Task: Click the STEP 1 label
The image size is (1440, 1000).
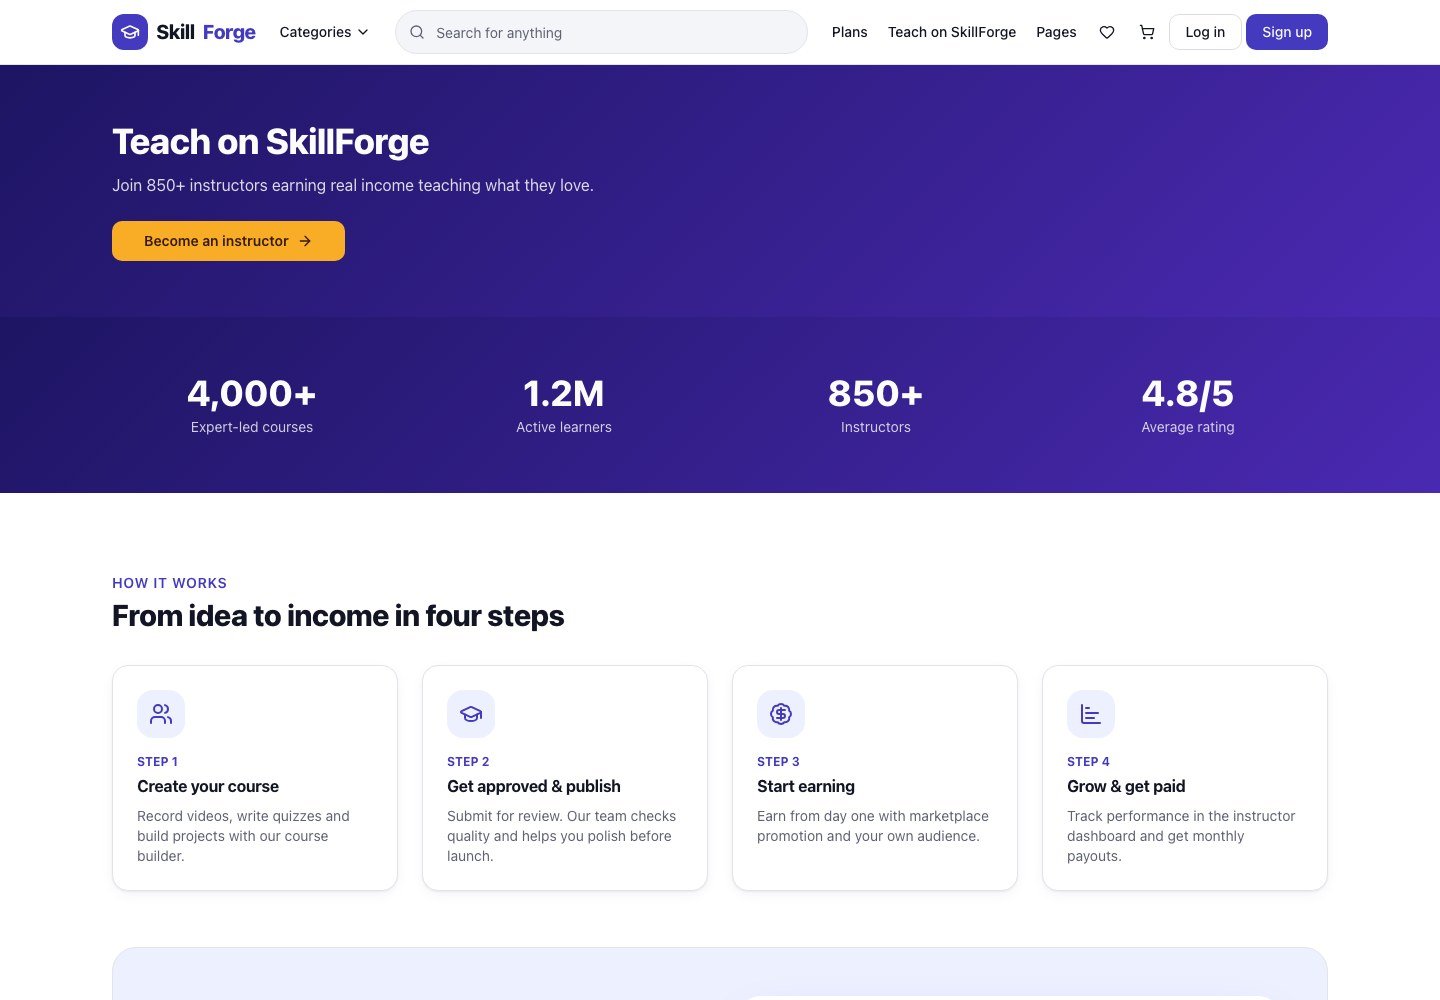Action: pos(158,761)
